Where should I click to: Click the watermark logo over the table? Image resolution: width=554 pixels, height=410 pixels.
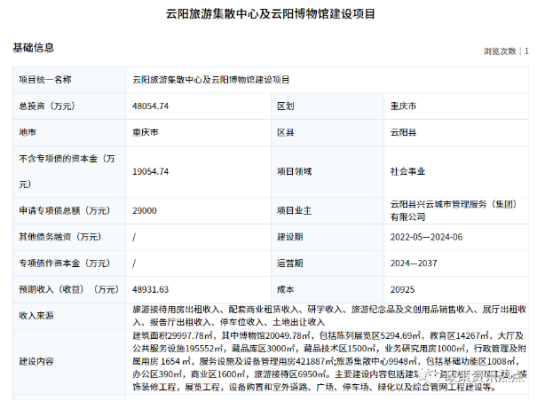point(473,374)
